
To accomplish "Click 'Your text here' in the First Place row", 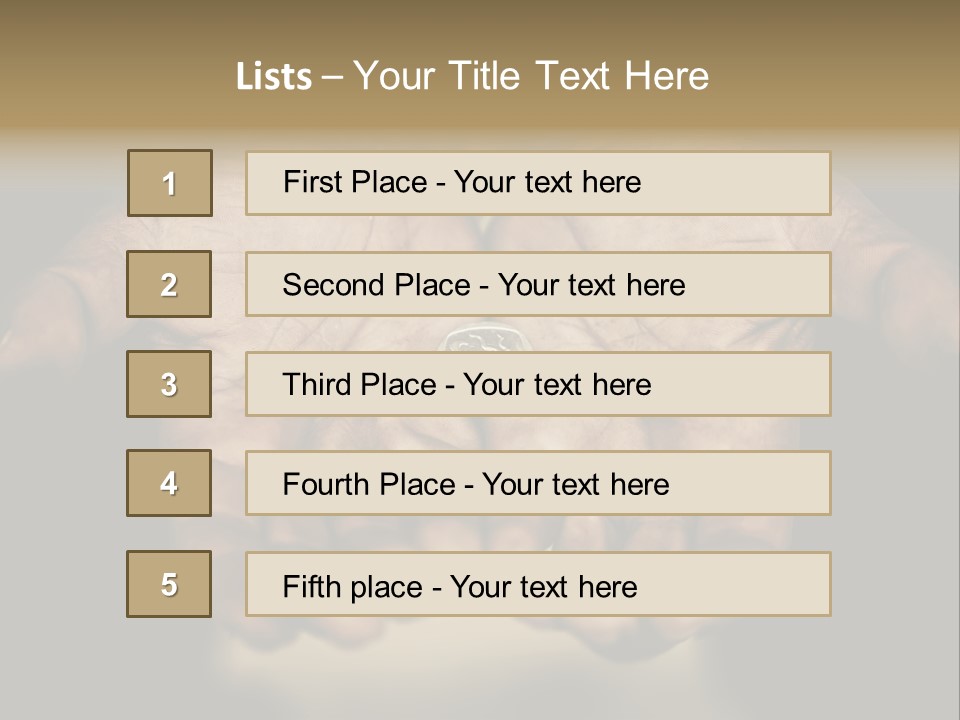I will click(547, 182).
